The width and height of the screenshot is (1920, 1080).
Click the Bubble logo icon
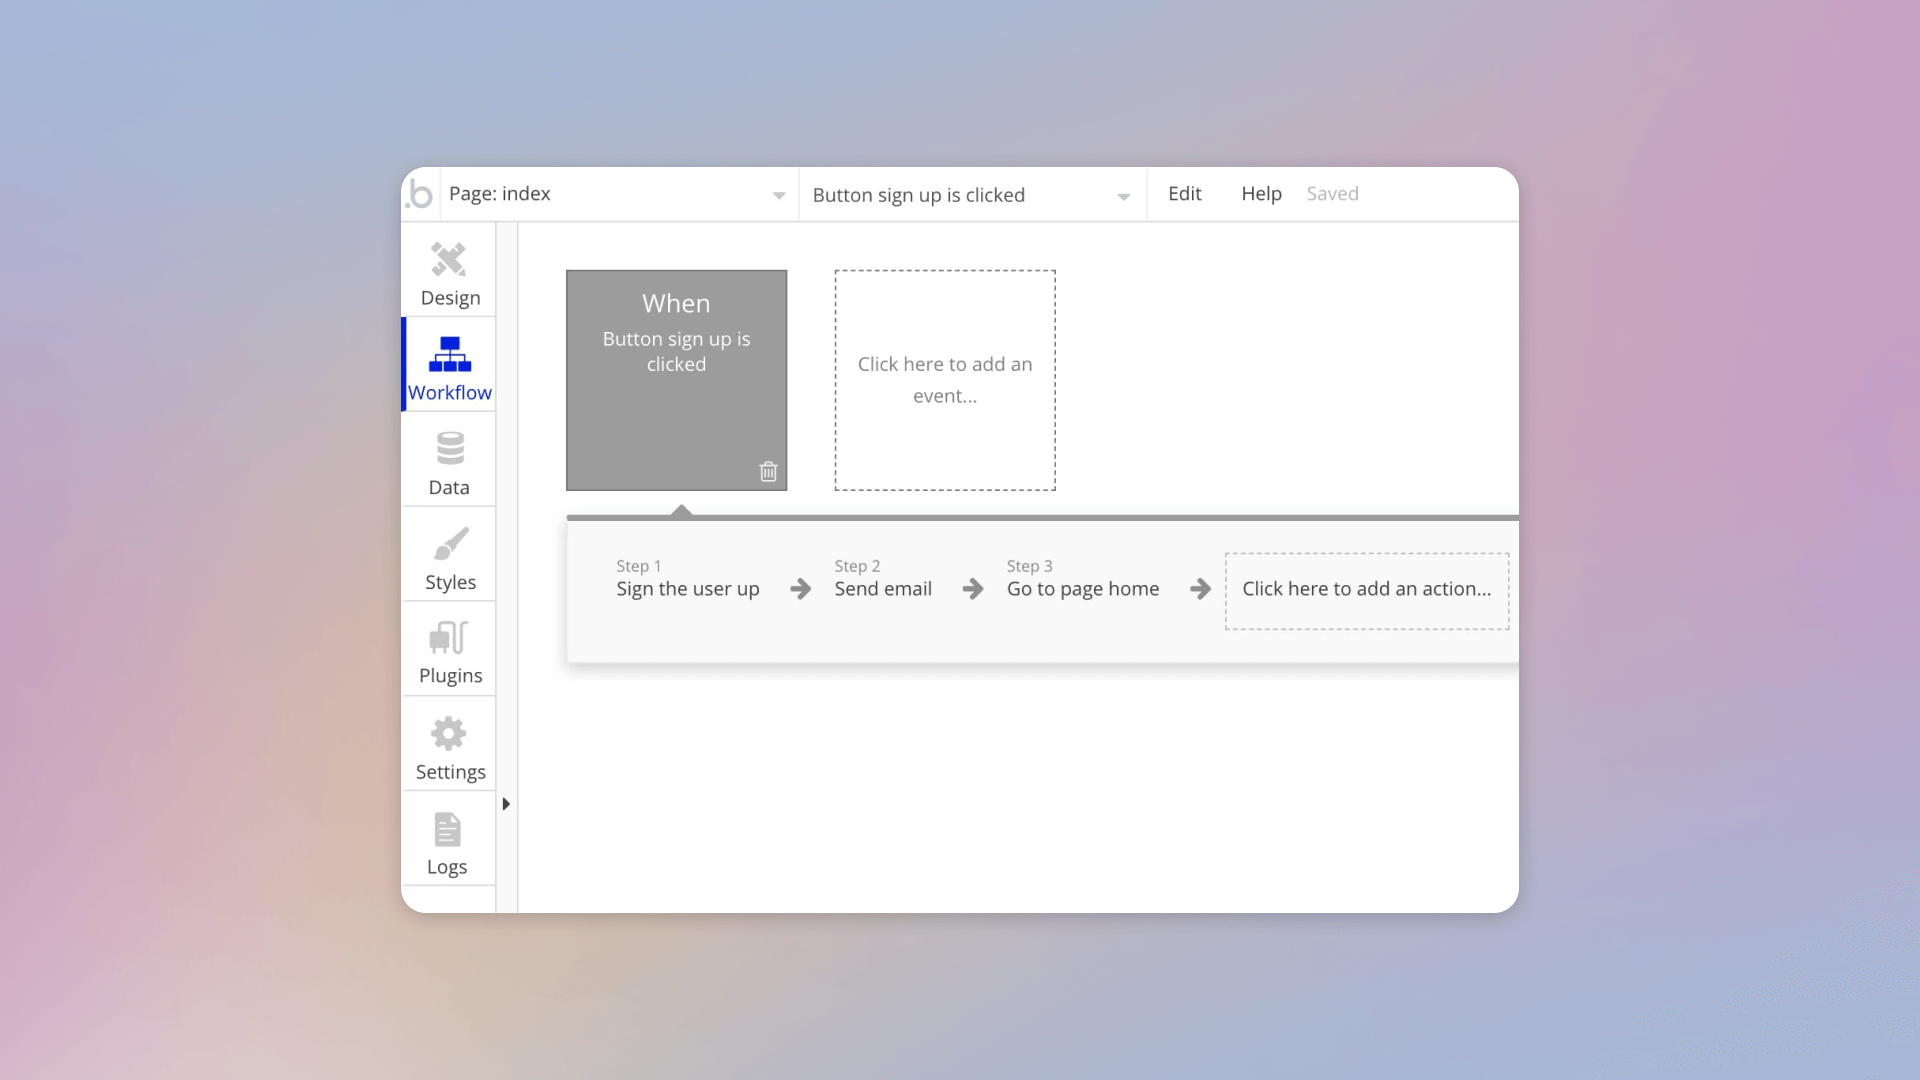[x=420, y=194]
